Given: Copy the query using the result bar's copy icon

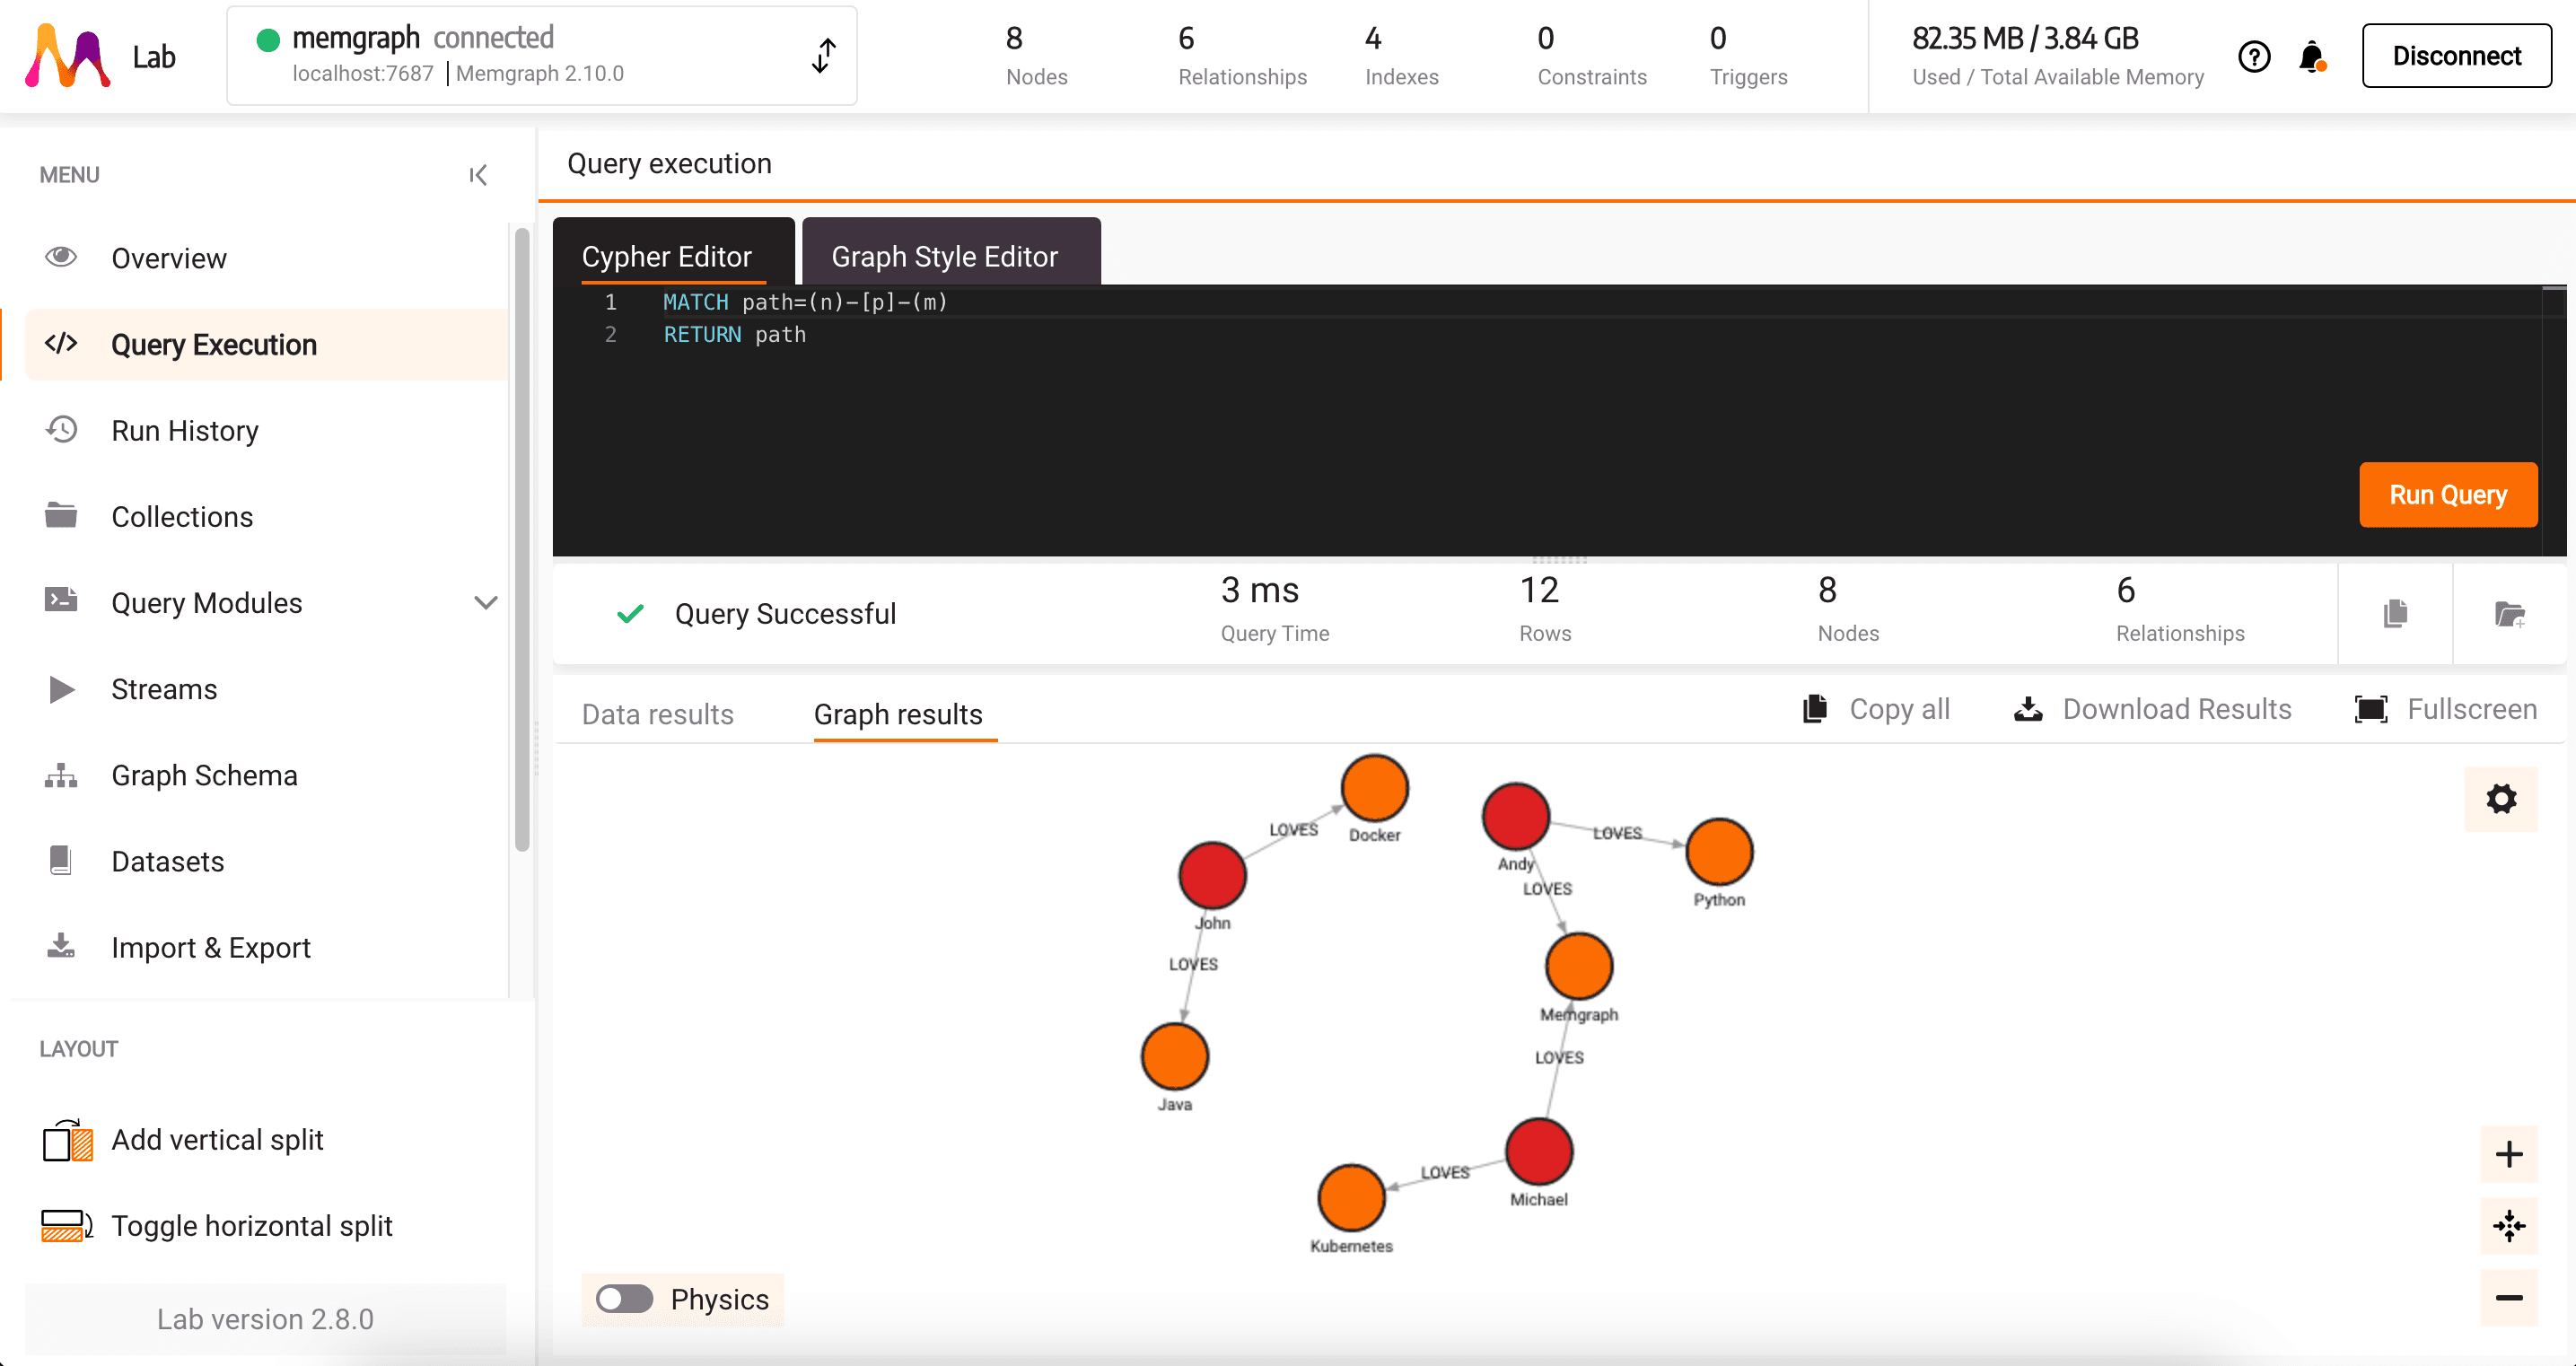Looking at the screenshot, I should point(2395,613).
